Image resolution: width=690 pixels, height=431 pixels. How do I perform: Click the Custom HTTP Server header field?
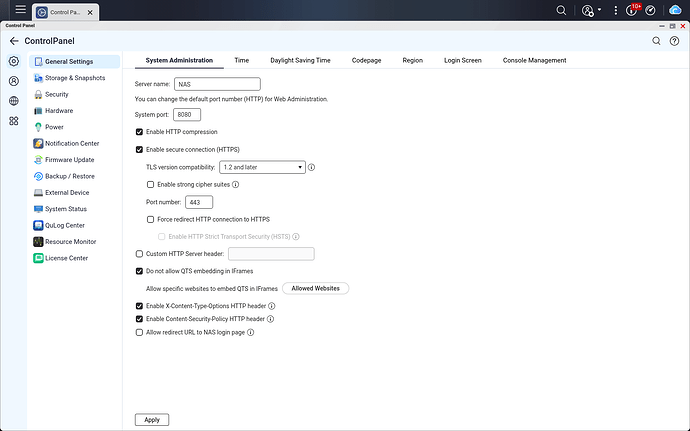pos(271,254)
